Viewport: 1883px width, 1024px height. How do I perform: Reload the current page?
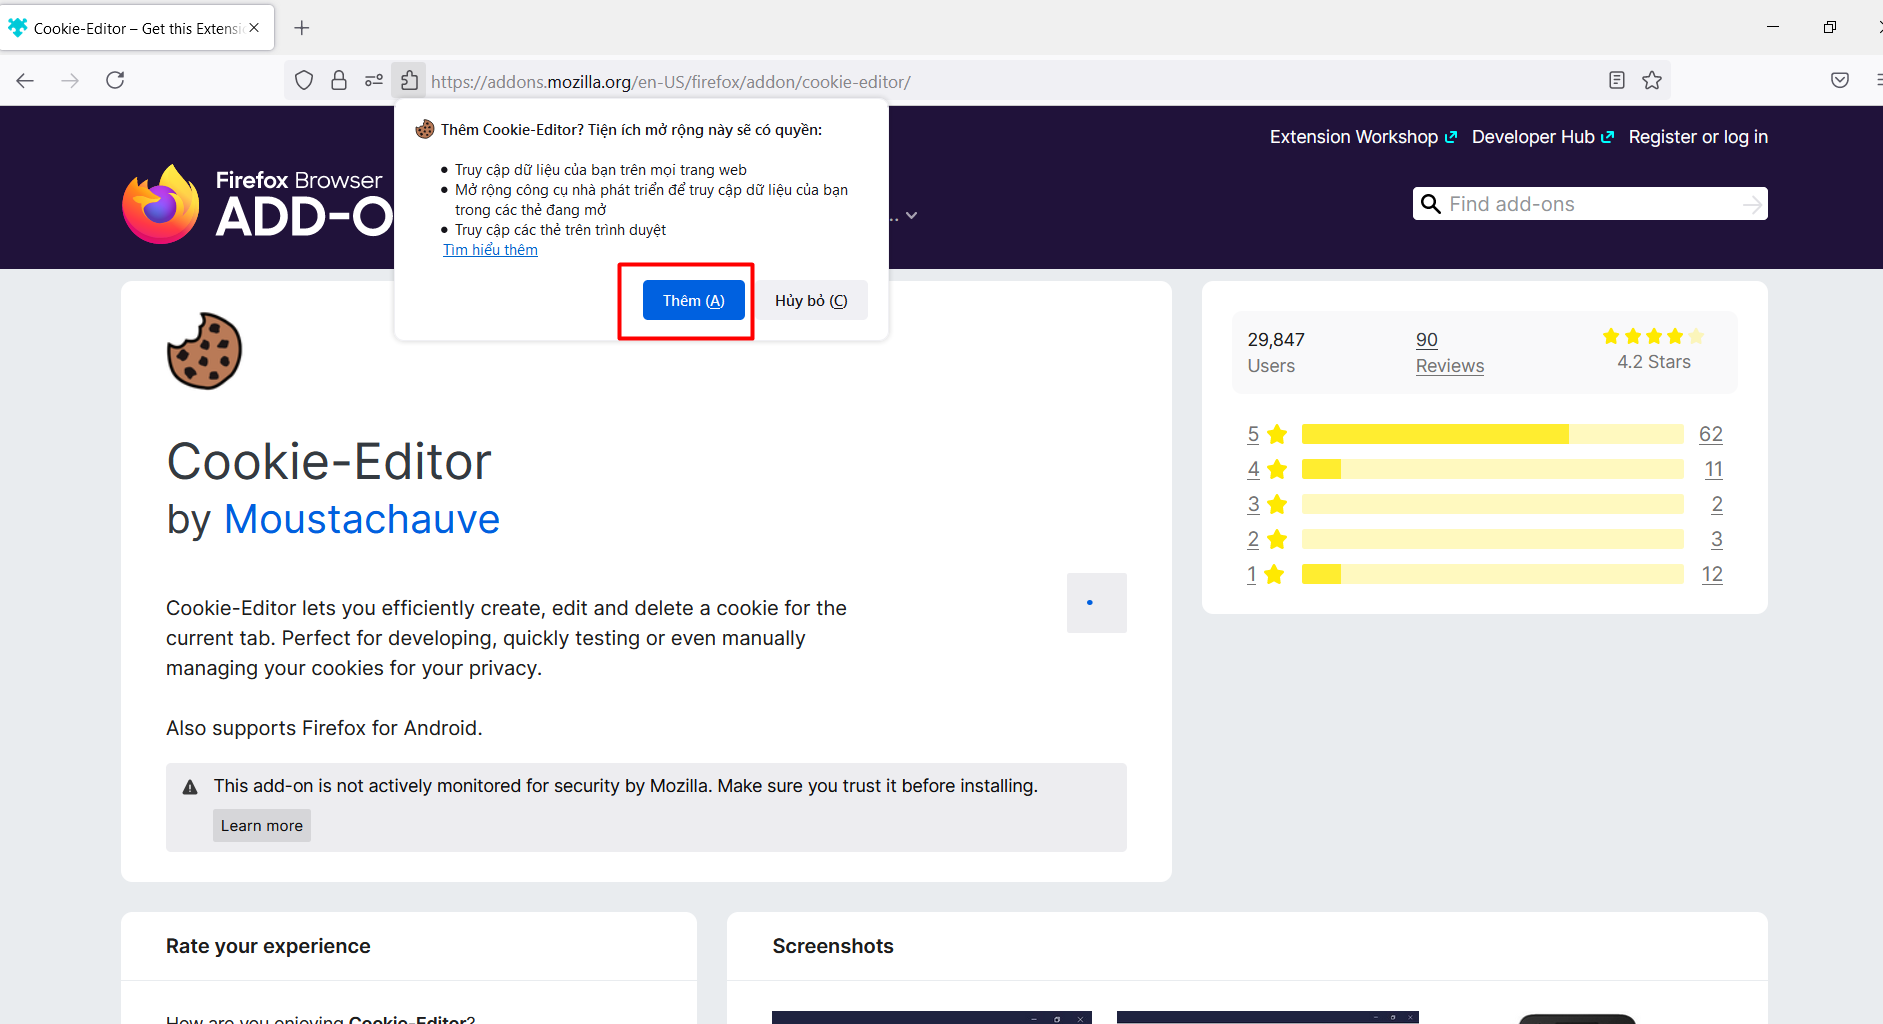(x=115, y=80)
